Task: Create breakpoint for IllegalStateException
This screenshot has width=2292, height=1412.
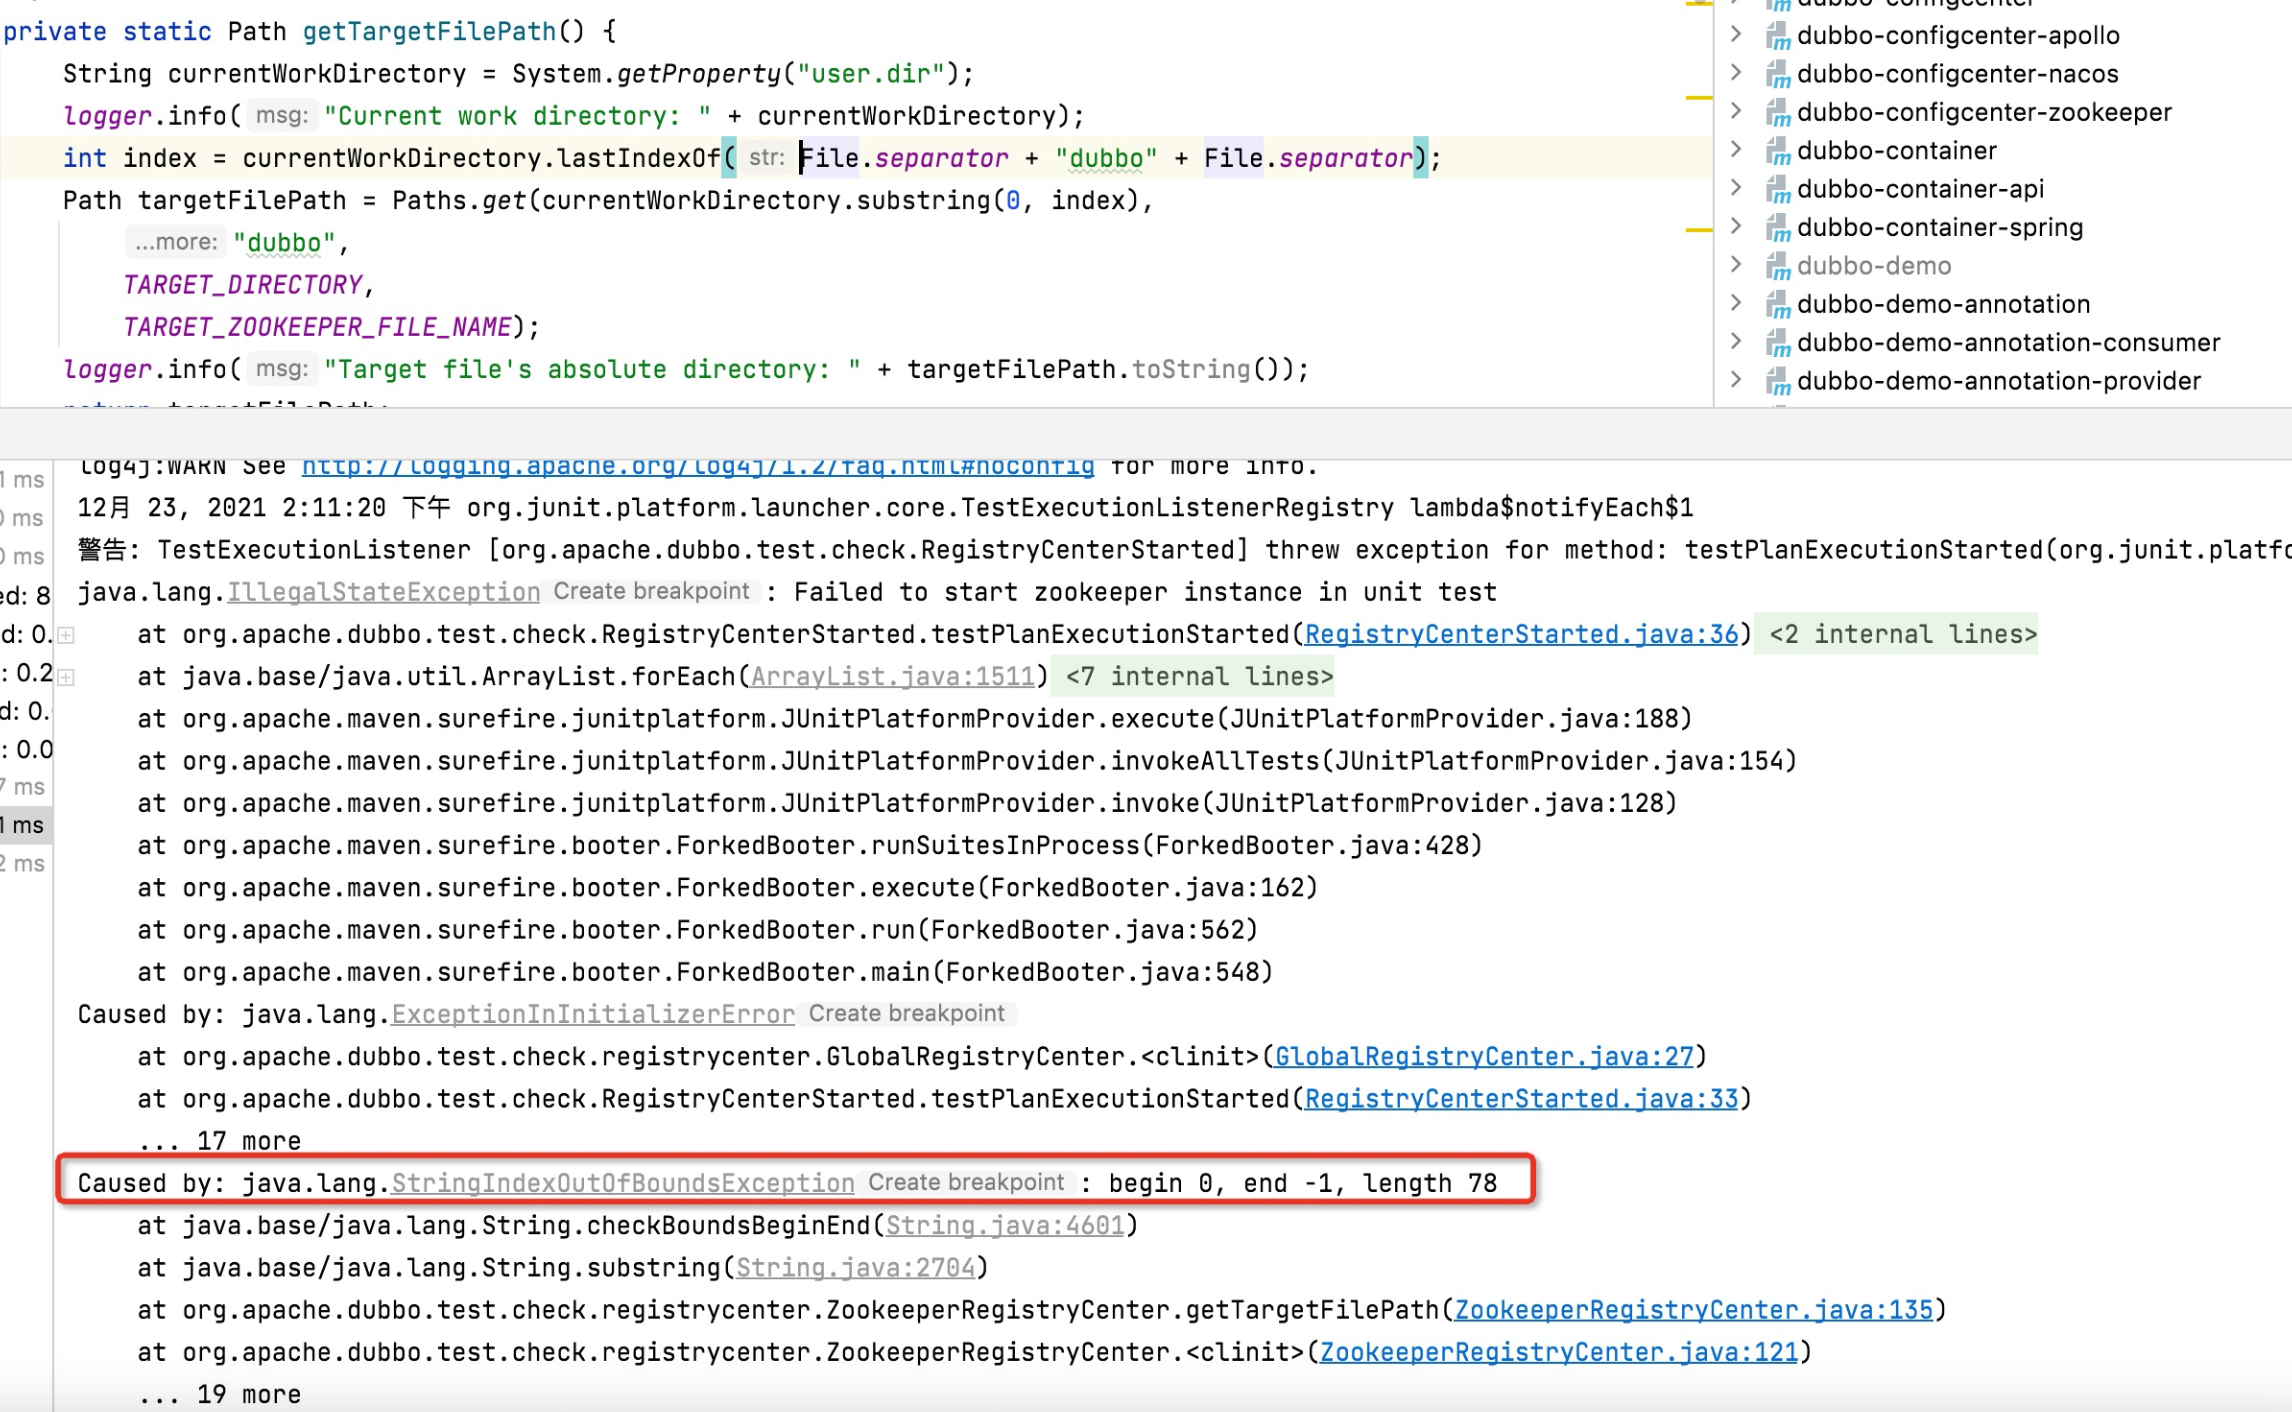Action: 651,591
